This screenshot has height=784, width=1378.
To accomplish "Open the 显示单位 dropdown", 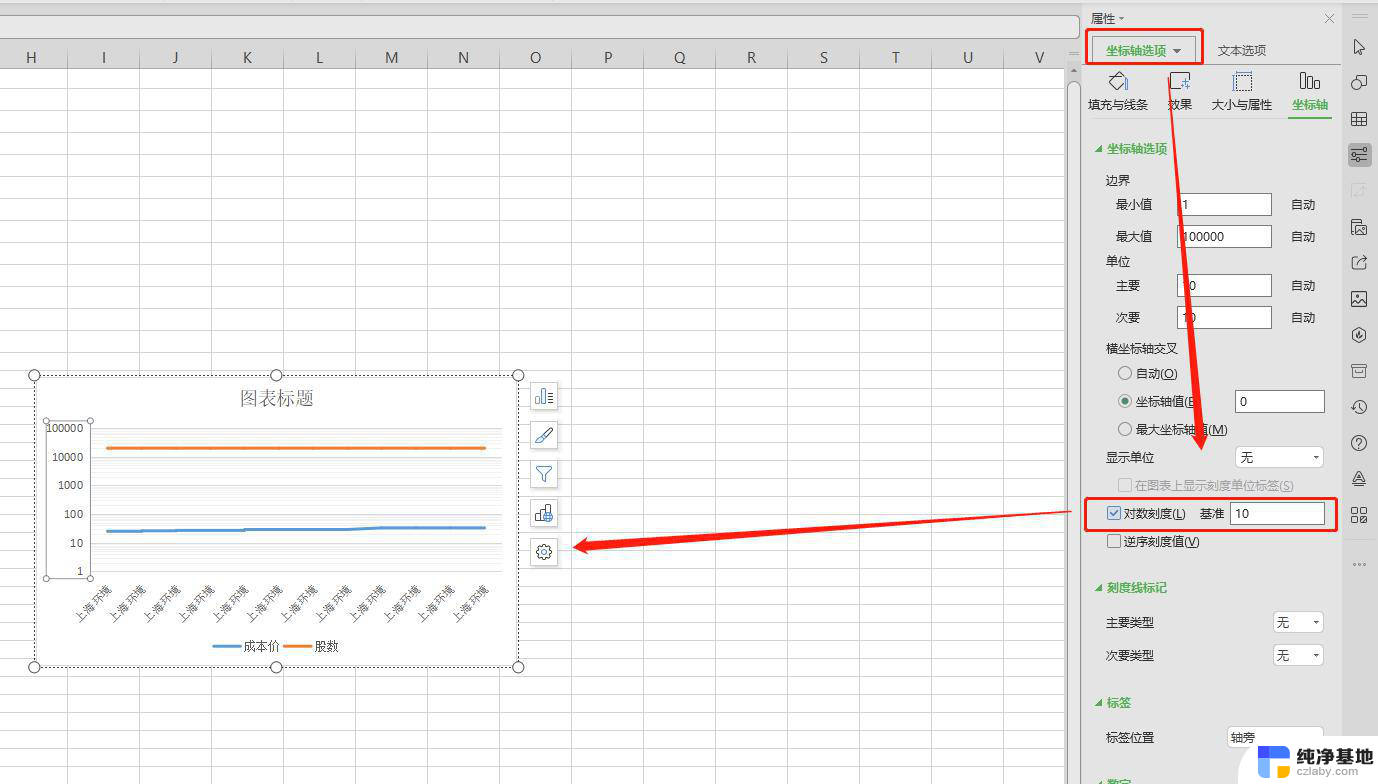I will click(x=1280, y=457).
